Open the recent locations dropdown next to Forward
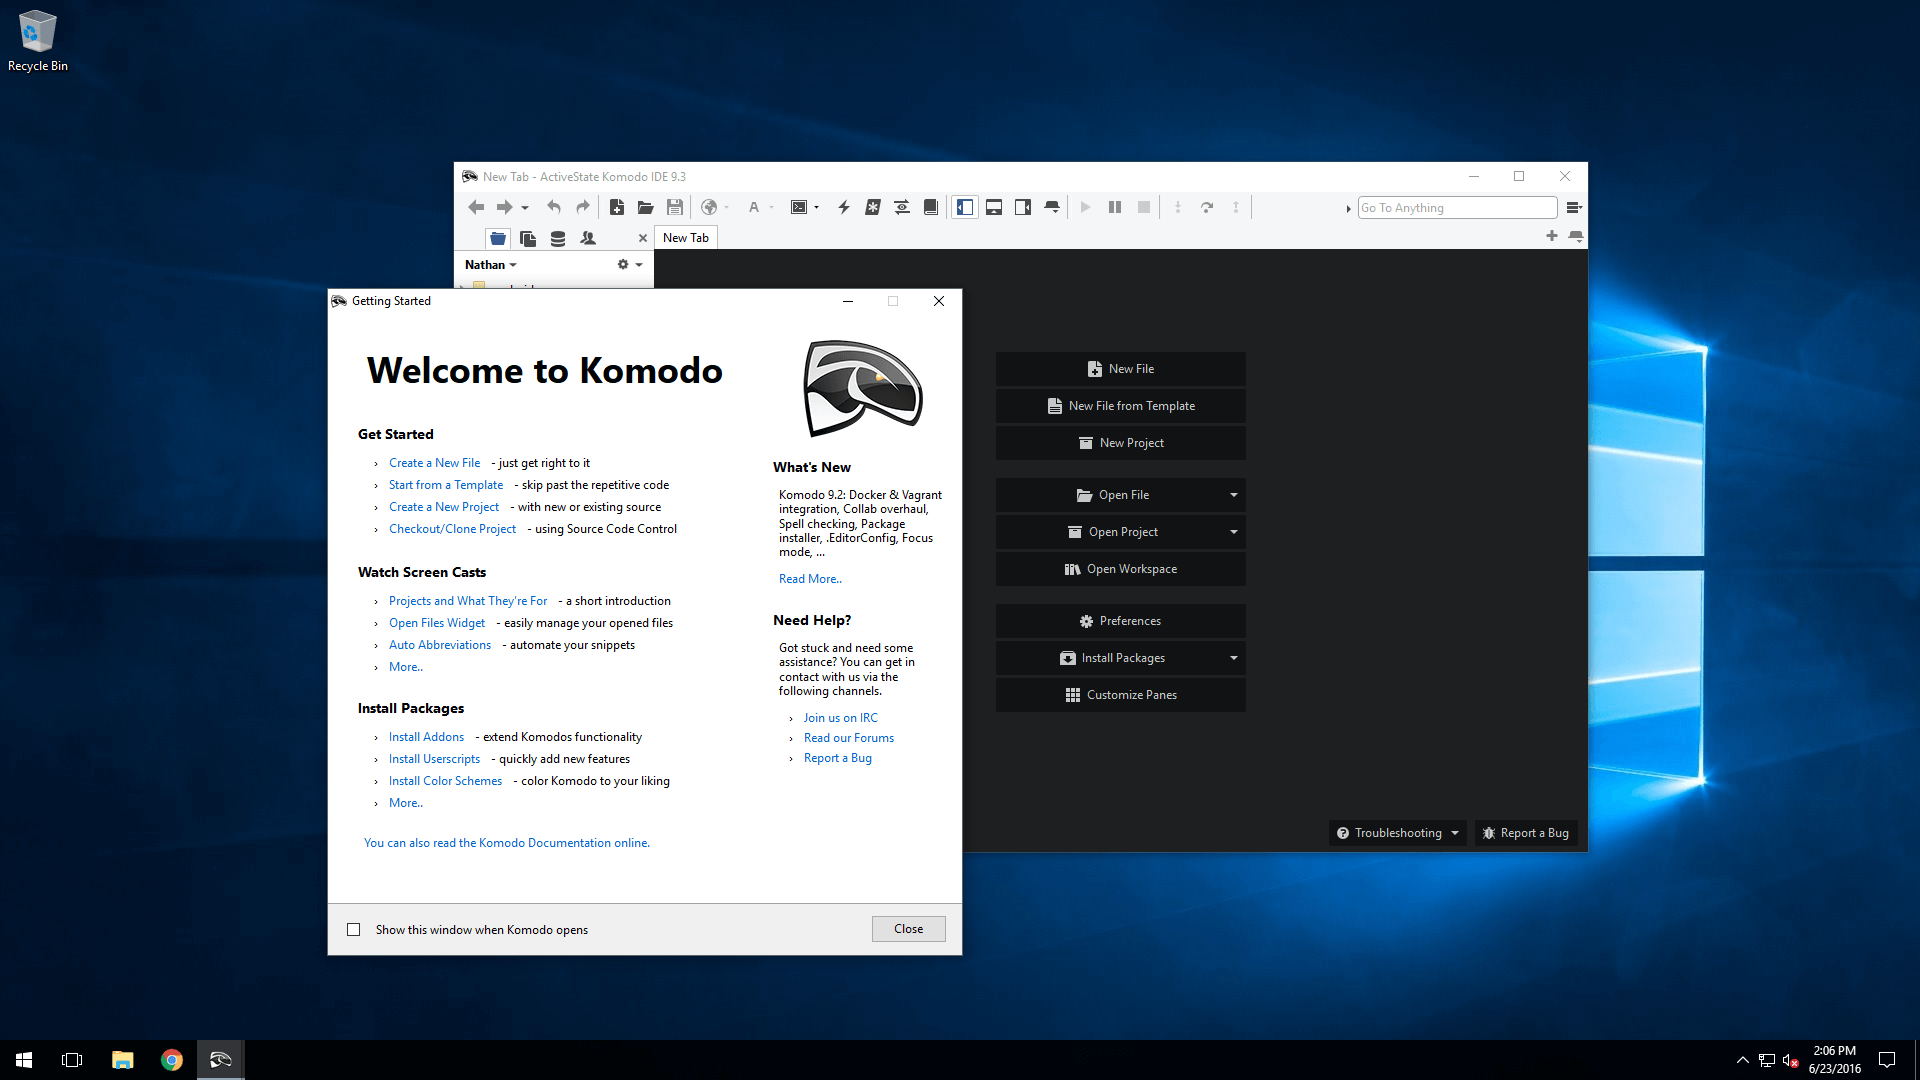Viewport: 1920px width, 1080px height. tap(525, 208)
